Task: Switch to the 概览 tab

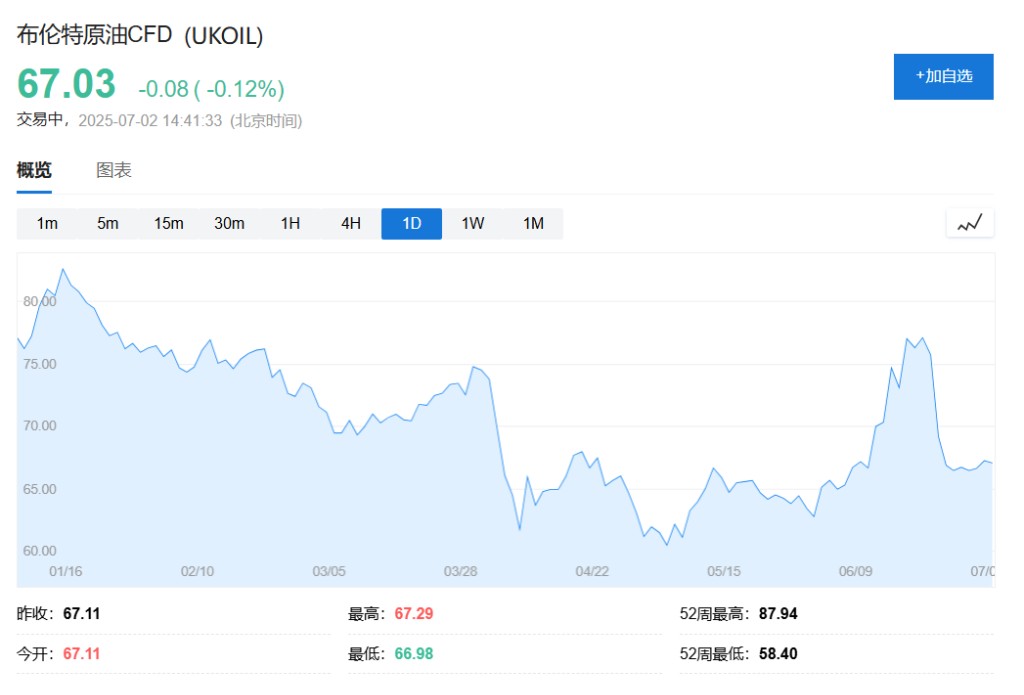Action: 34,170
